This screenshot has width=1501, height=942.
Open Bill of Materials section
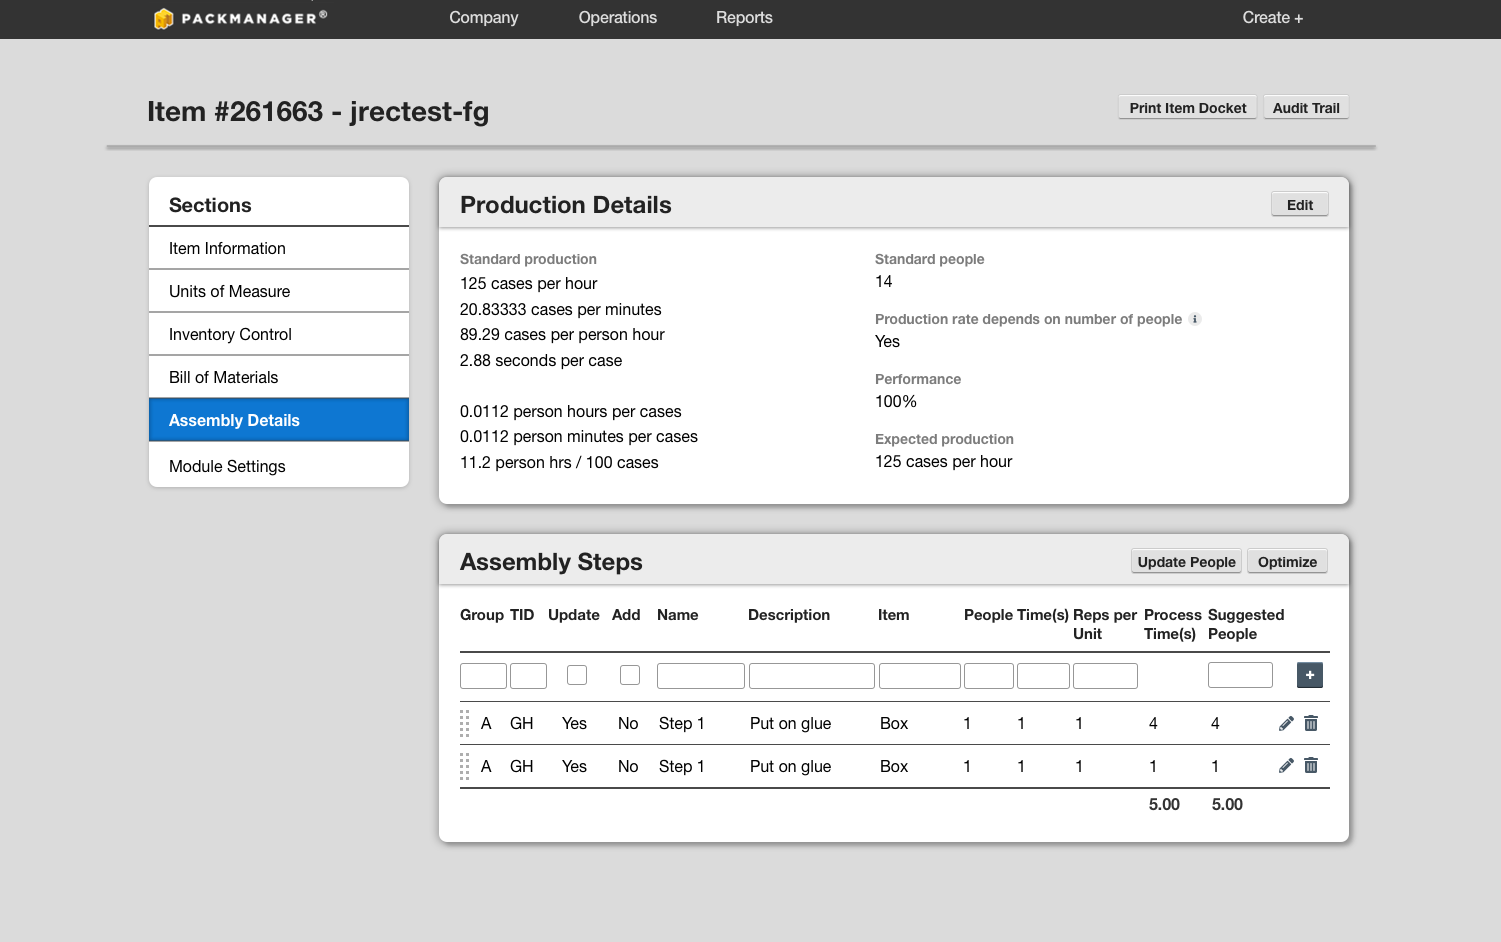pos(279,377)
